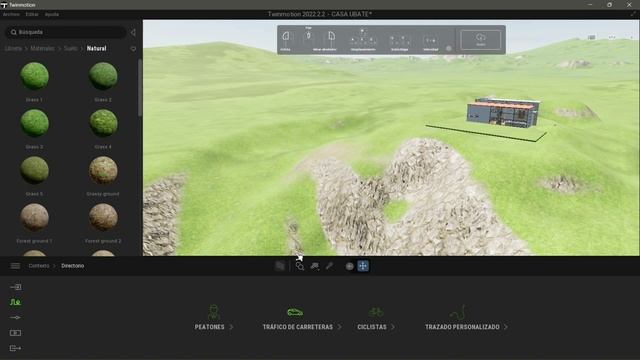This screenshot has width=640, height=360.
Task: Select the Directorio breadcrumb entry
Action: (73, 266)
